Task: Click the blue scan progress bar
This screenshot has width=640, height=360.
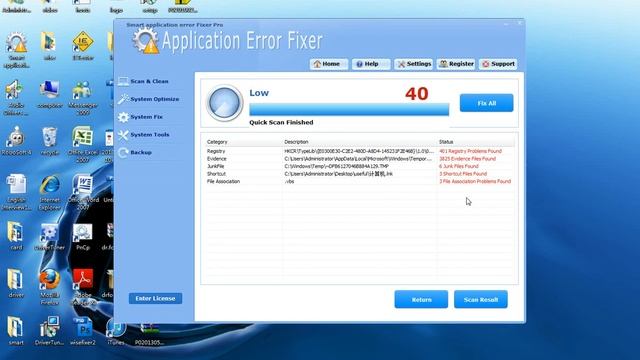Action: (349, 109)
